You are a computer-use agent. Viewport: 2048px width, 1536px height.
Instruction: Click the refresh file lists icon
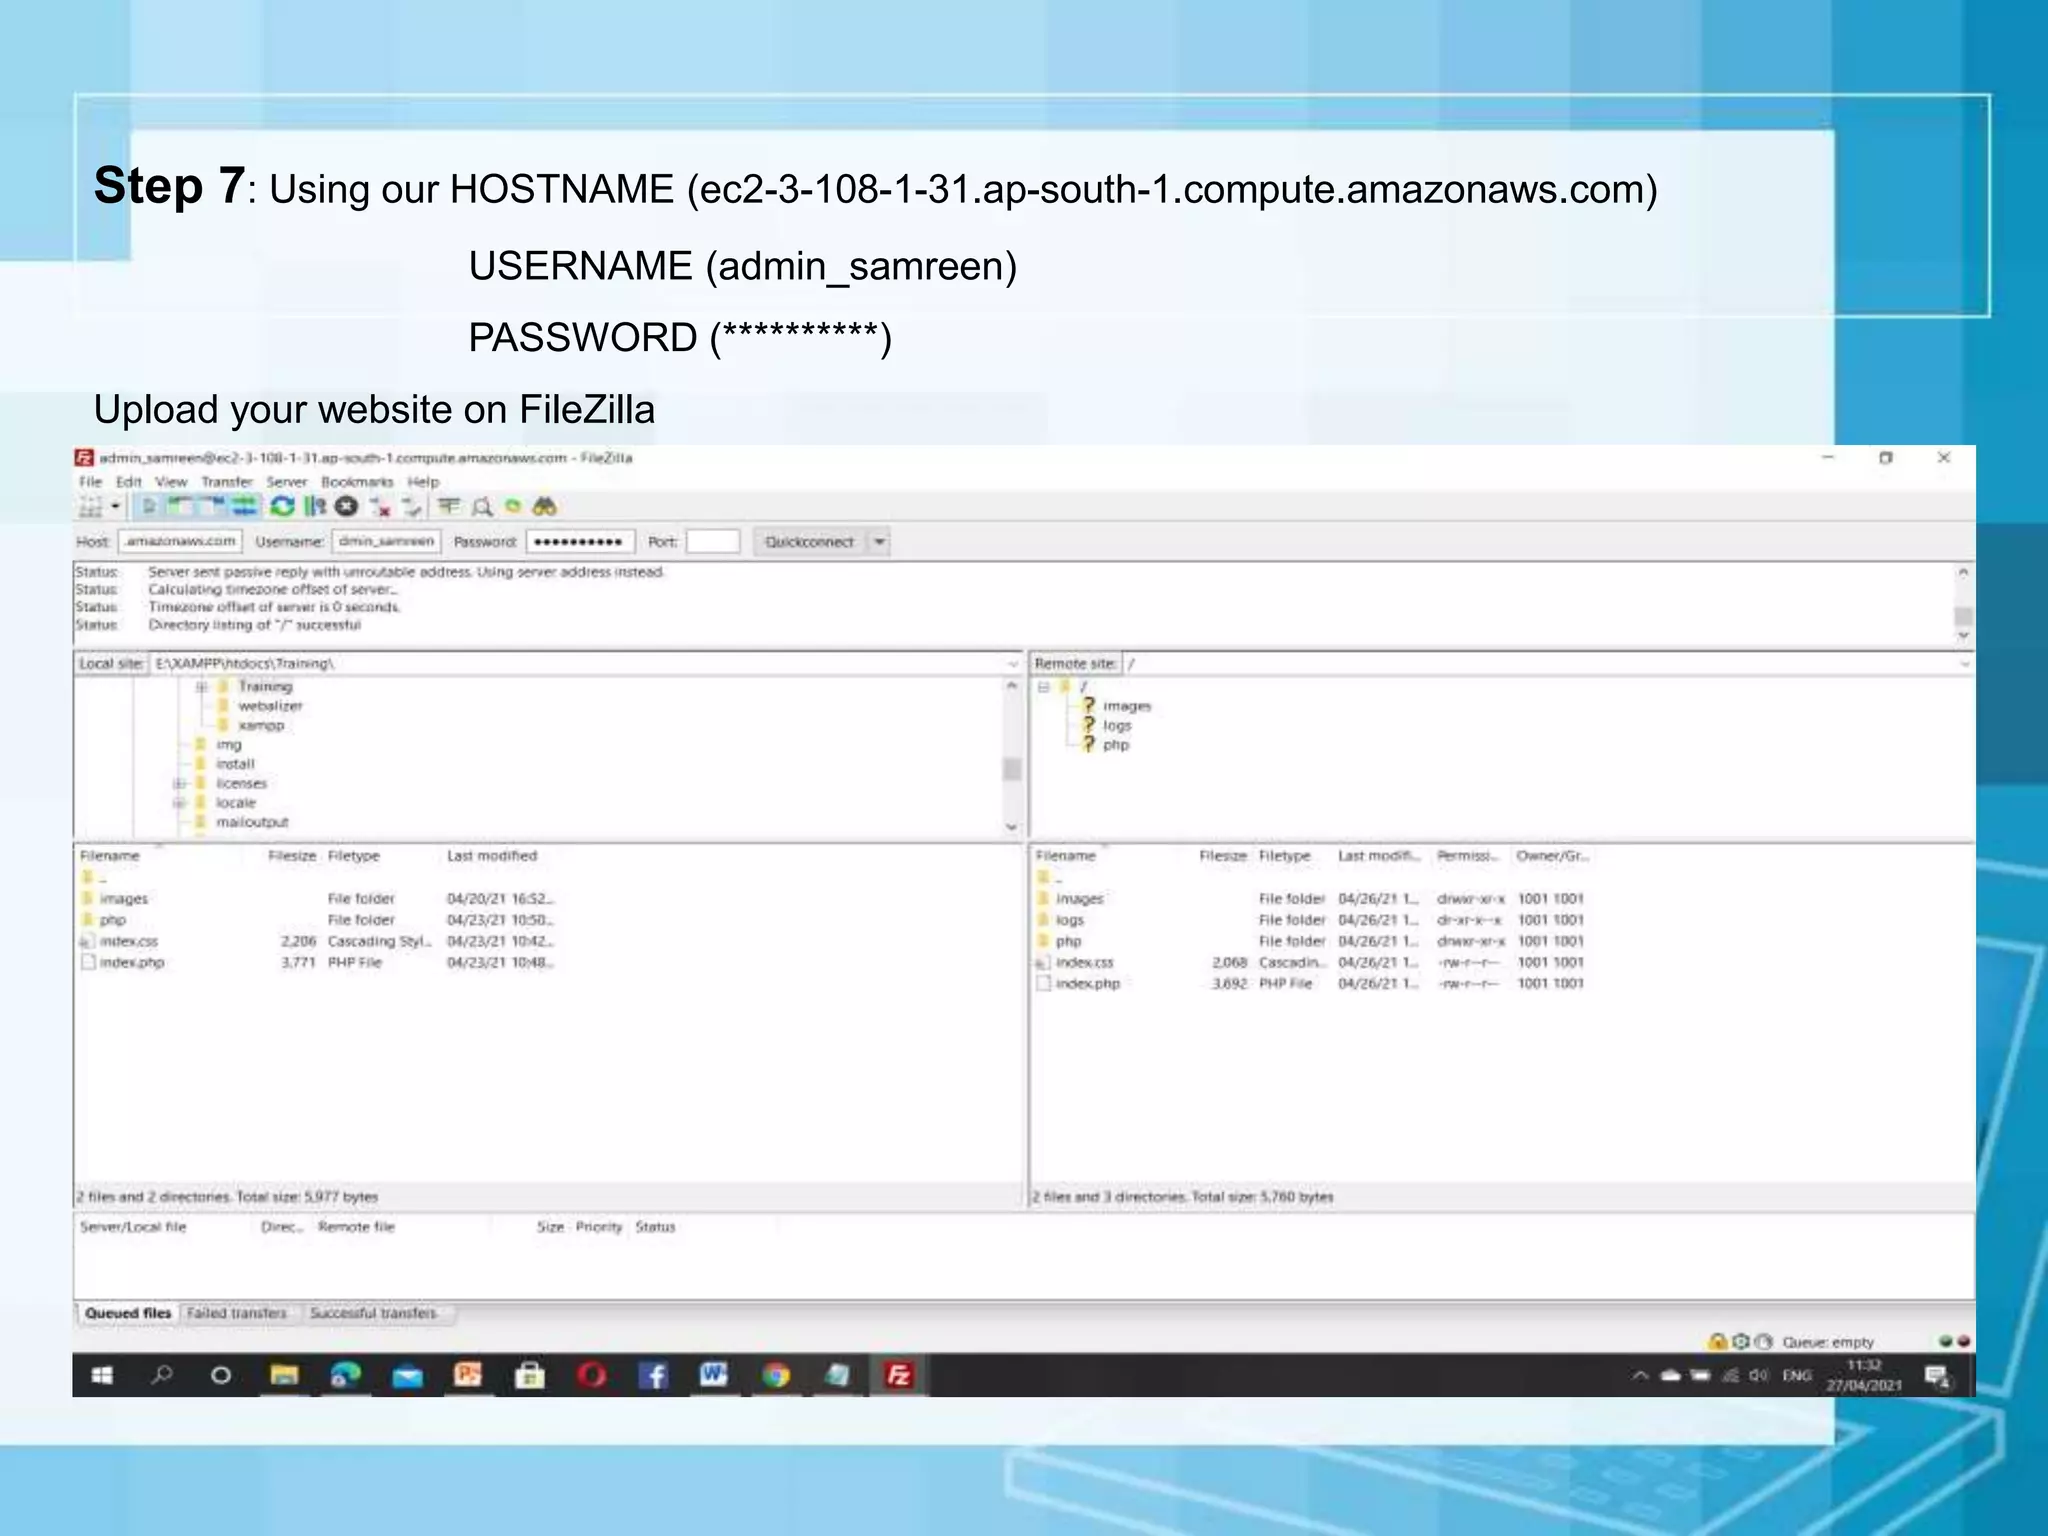(x=282, y=507)
